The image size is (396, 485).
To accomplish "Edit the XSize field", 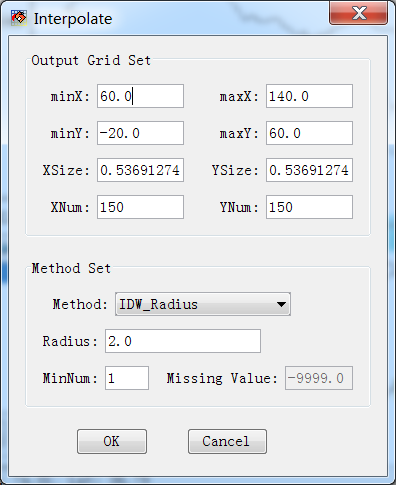I will point(140,170).
